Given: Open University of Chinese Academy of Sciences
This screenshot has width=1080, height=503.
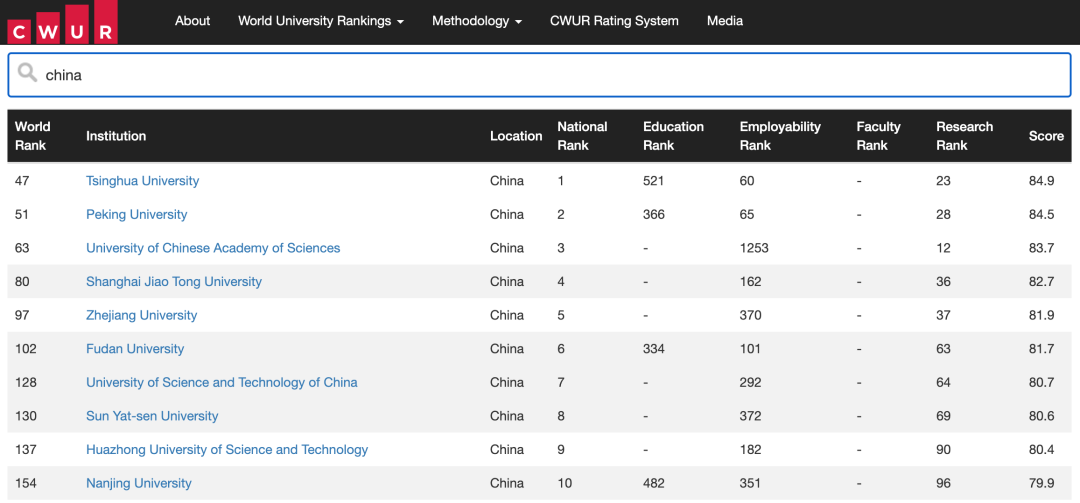Looking at the screenshot, I should point(213,247).
